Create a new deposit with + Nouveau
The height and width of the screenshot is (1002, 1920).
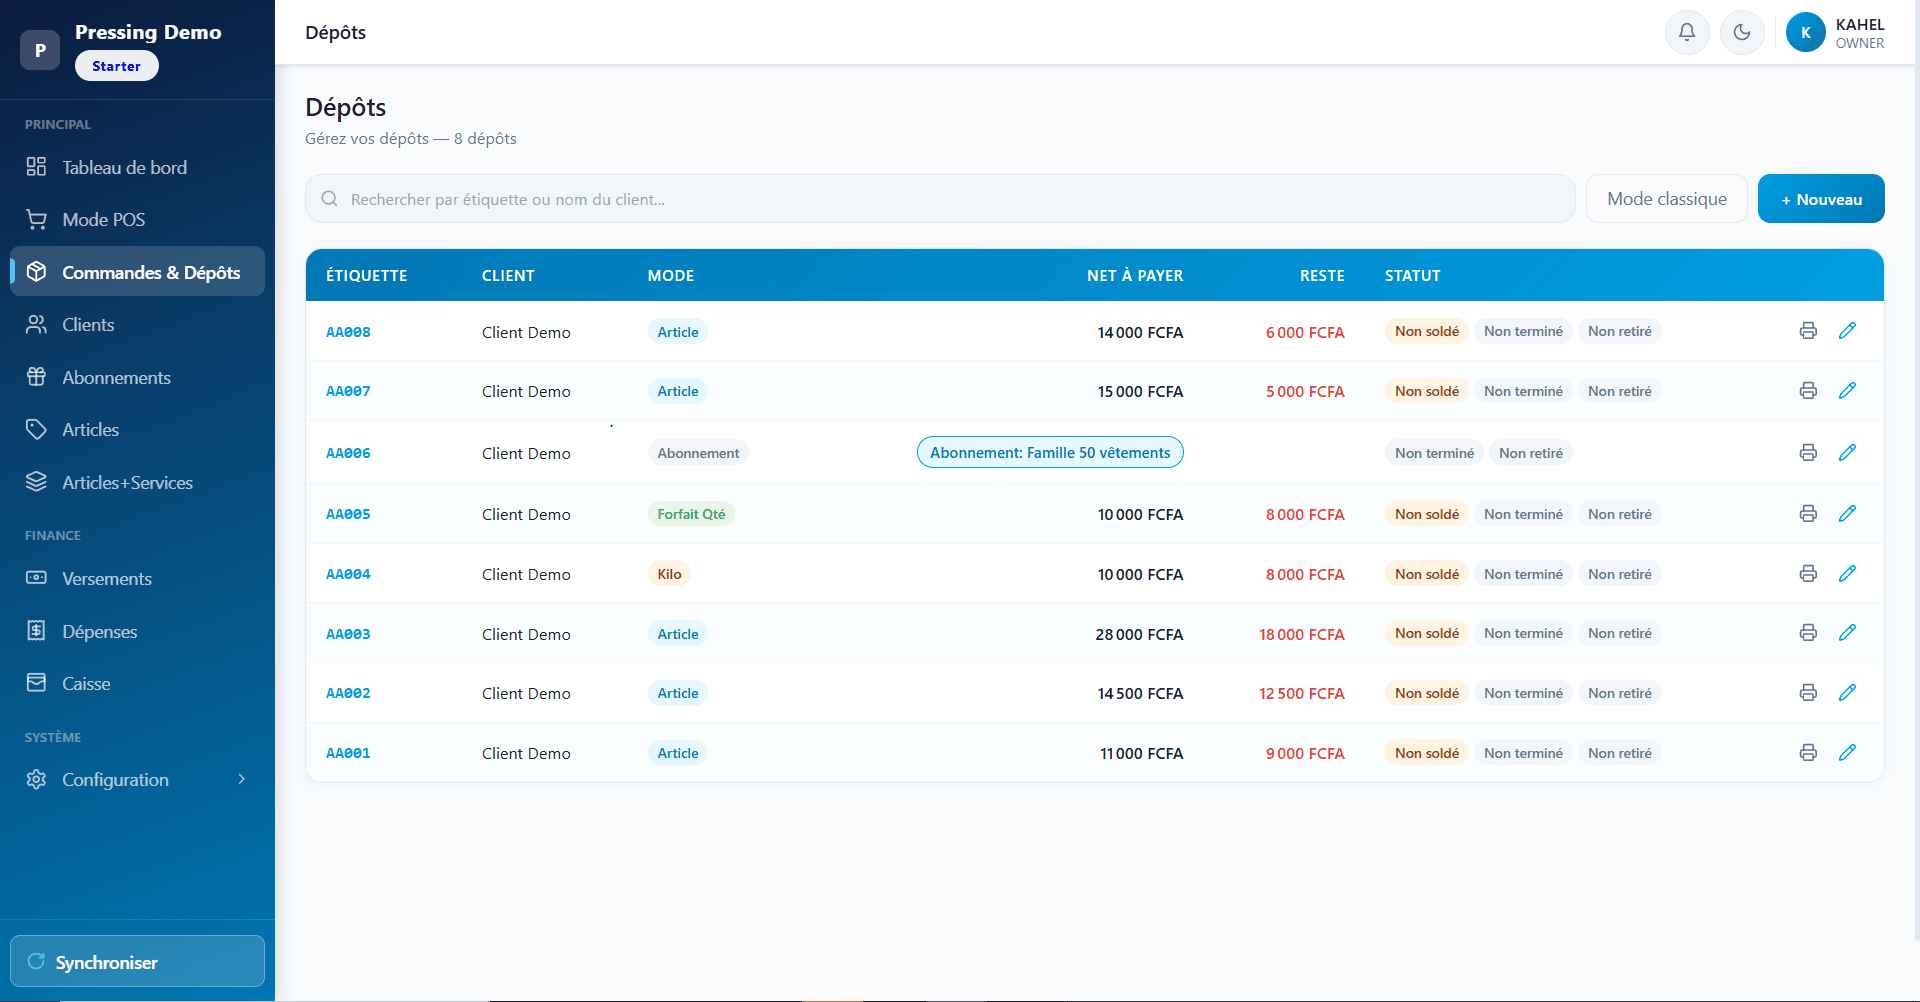[1821, 199]
